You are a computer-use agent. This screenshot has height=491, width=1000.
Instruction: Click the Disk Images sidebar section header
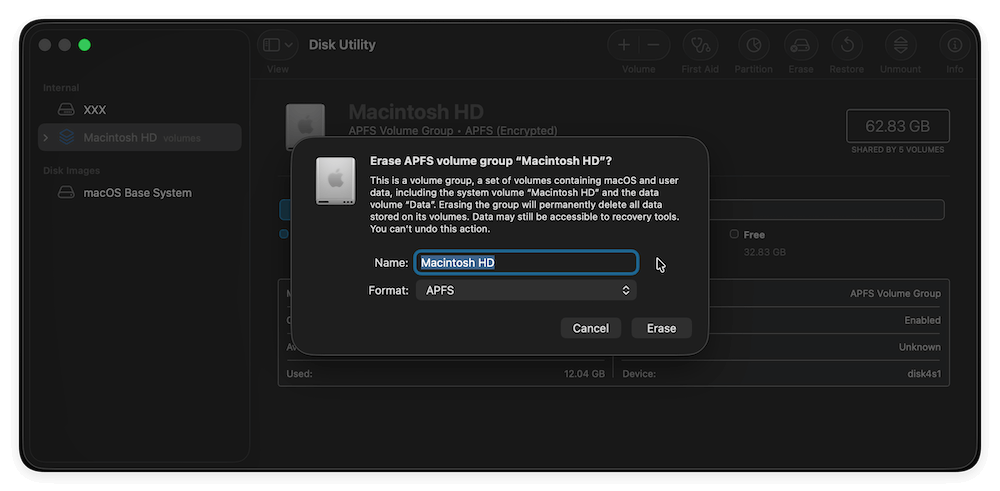71,170
